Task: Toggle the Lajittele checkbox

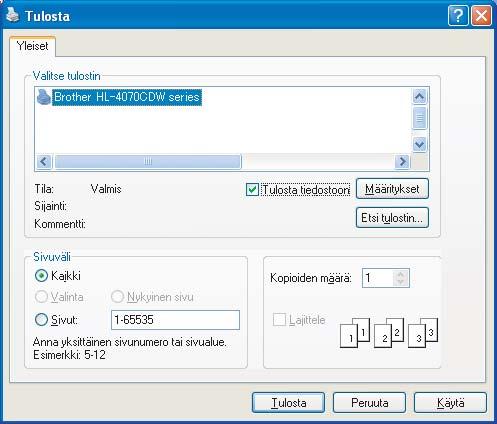Action: (x=279, y=320)
